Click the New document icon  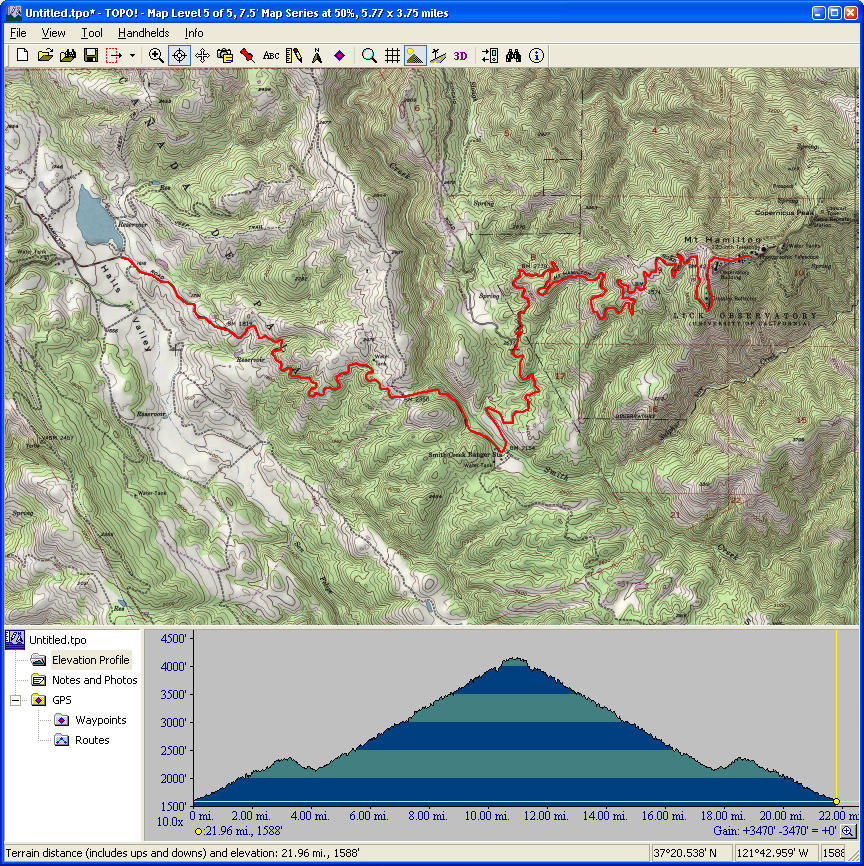(x=22, y=56)
